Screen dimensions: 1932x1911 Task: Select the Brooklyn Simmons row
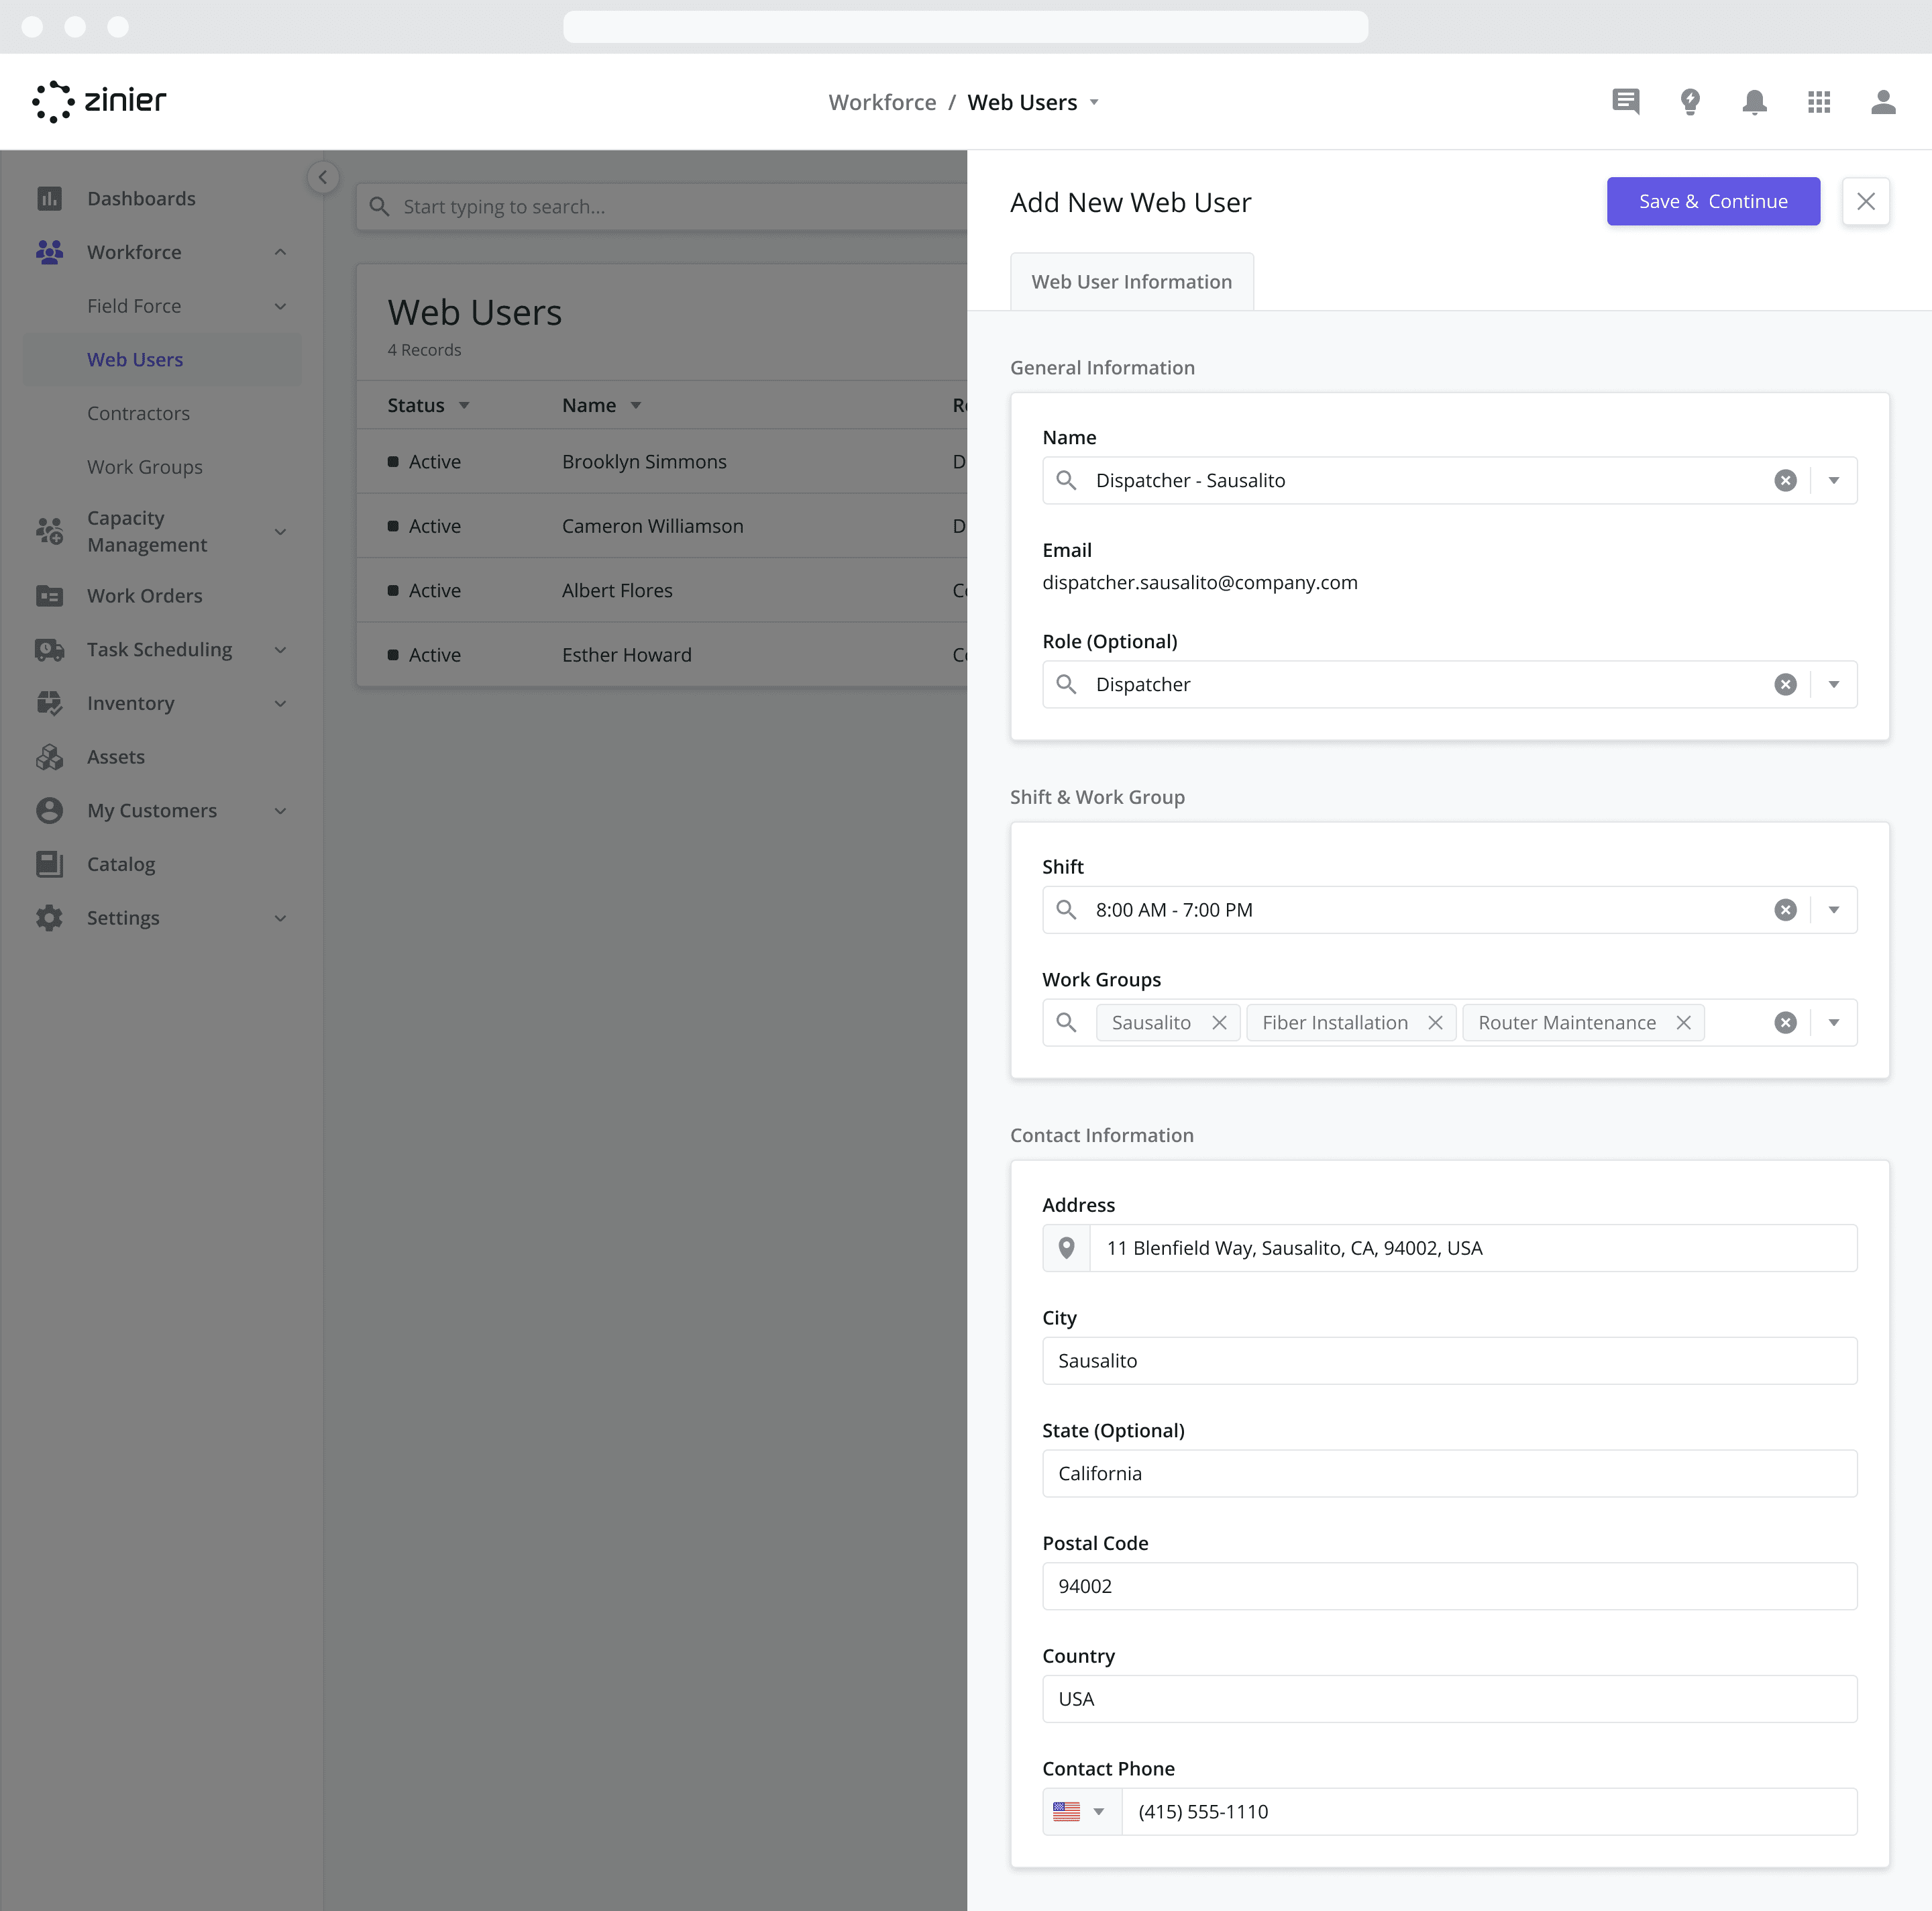[x=662, y=461]
